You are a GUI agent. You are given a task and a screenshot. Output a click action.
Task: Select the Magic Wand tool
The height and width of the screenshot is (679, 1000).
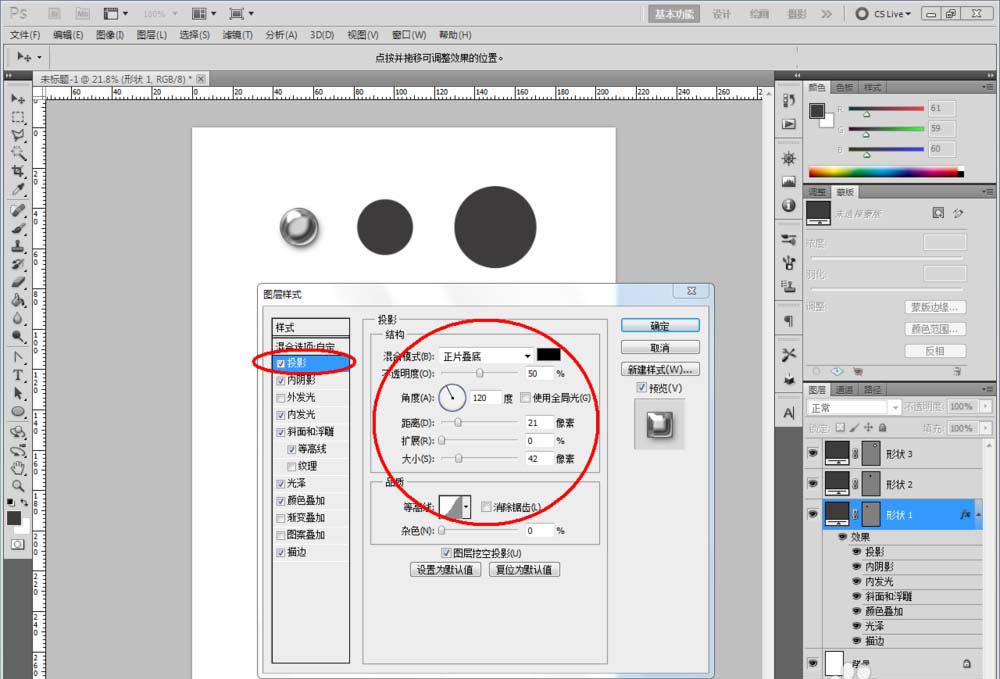(x=18, y=153)
